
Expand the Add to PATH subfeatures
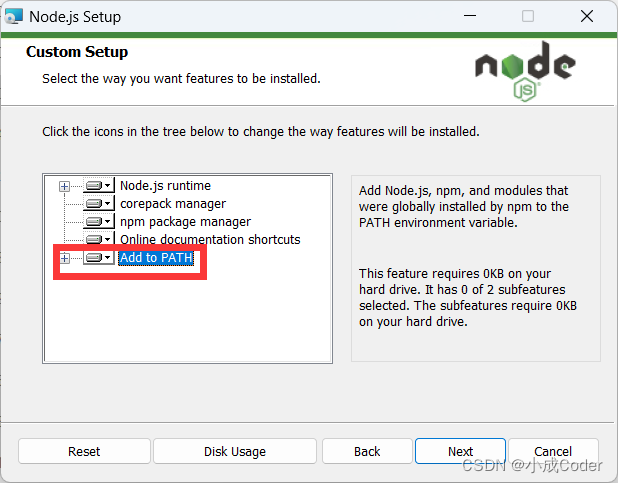point(65,258)
